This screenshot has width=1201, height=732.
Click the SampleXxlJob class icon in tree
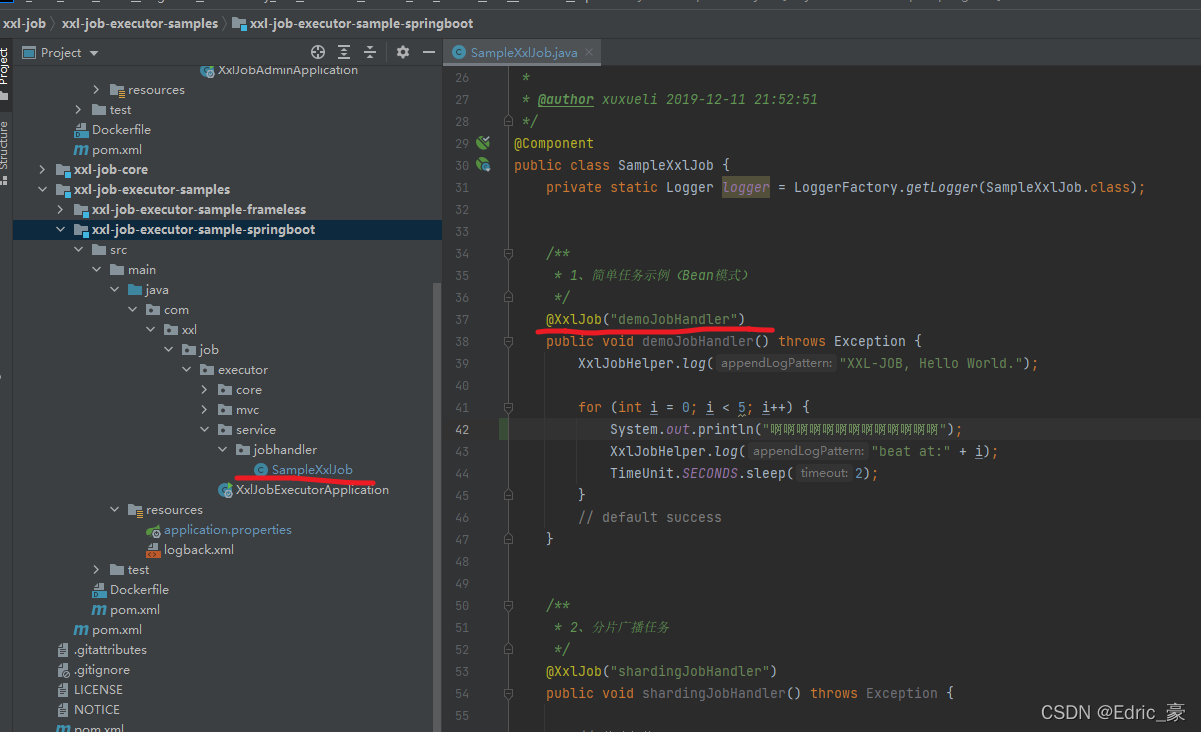click(261, 470)
